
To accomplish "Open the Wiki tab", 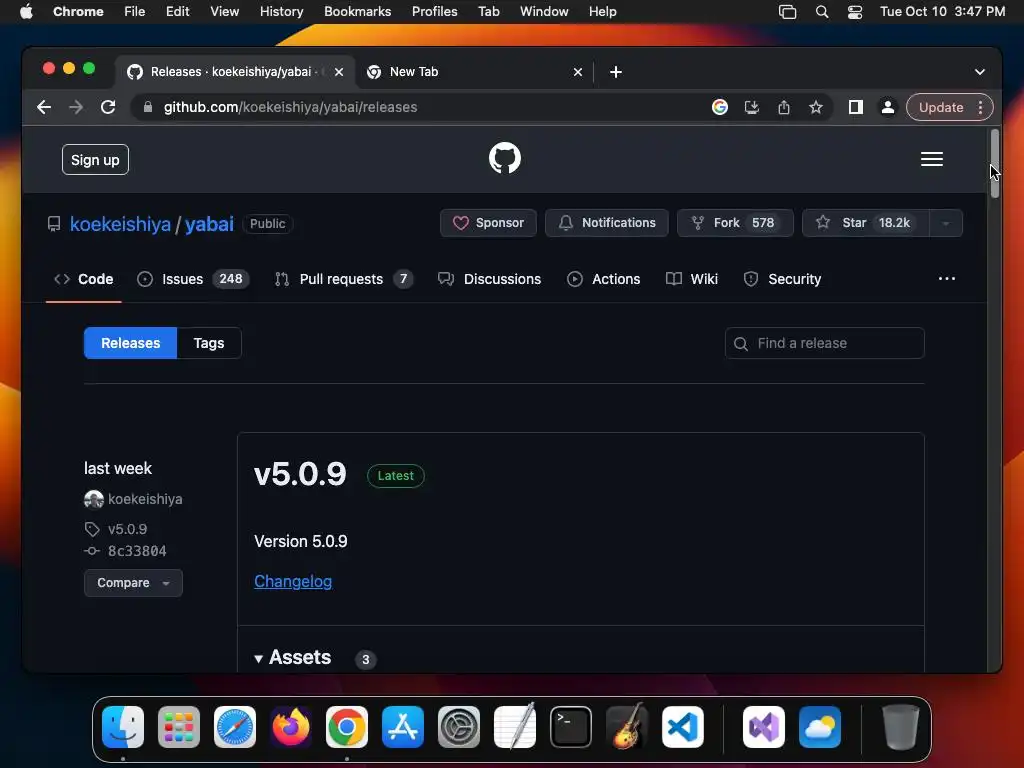I will point(692,279).
